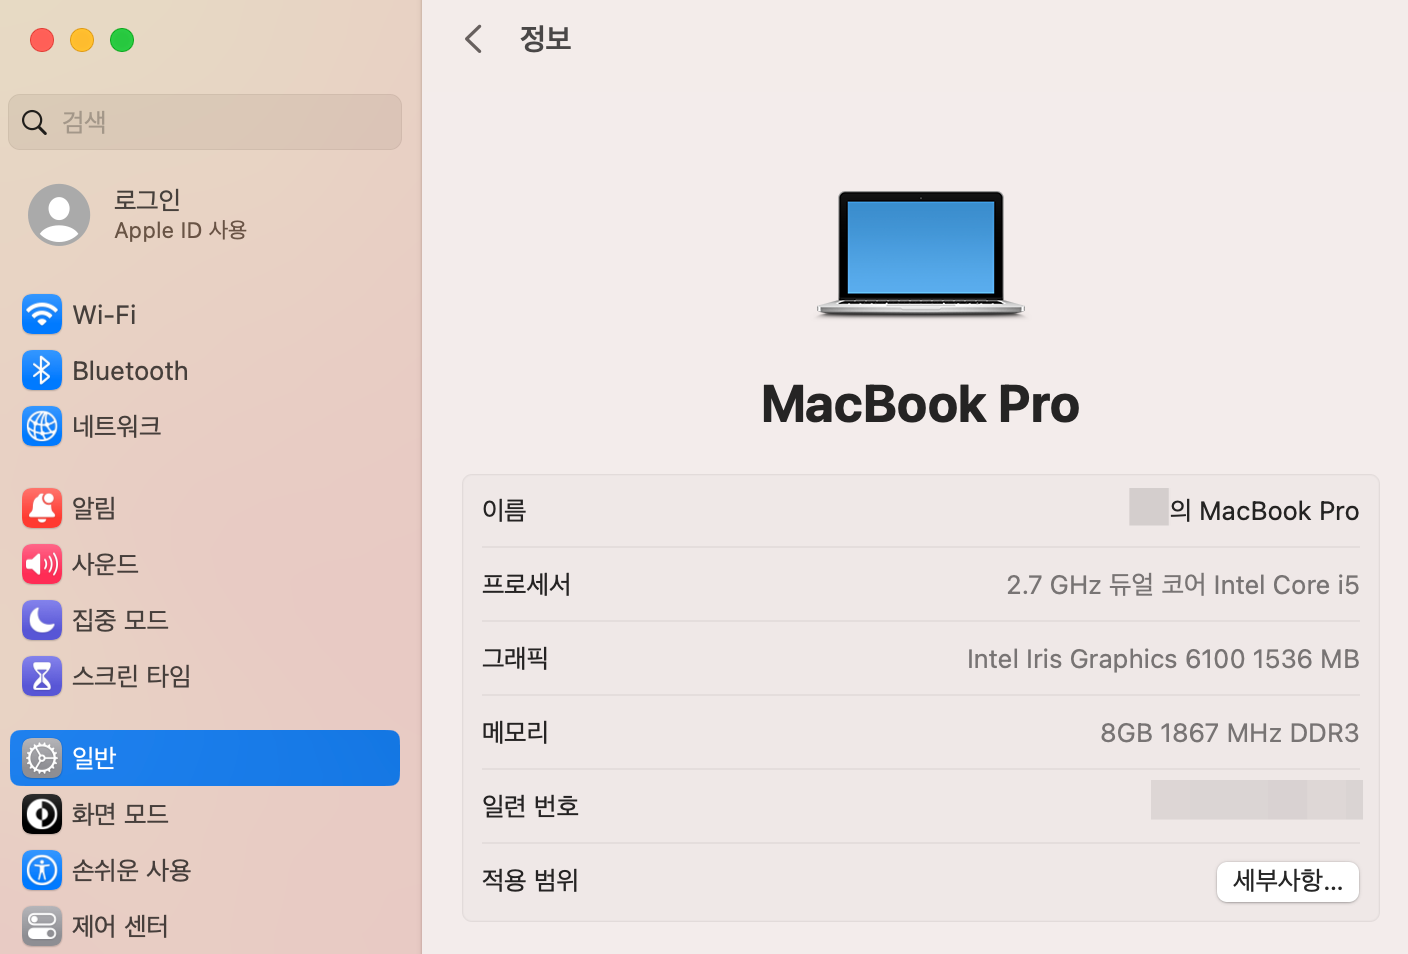This screenshot has height=954, width=1408.
Task: Click the 메모리 row label
Action: pos(515,733)
